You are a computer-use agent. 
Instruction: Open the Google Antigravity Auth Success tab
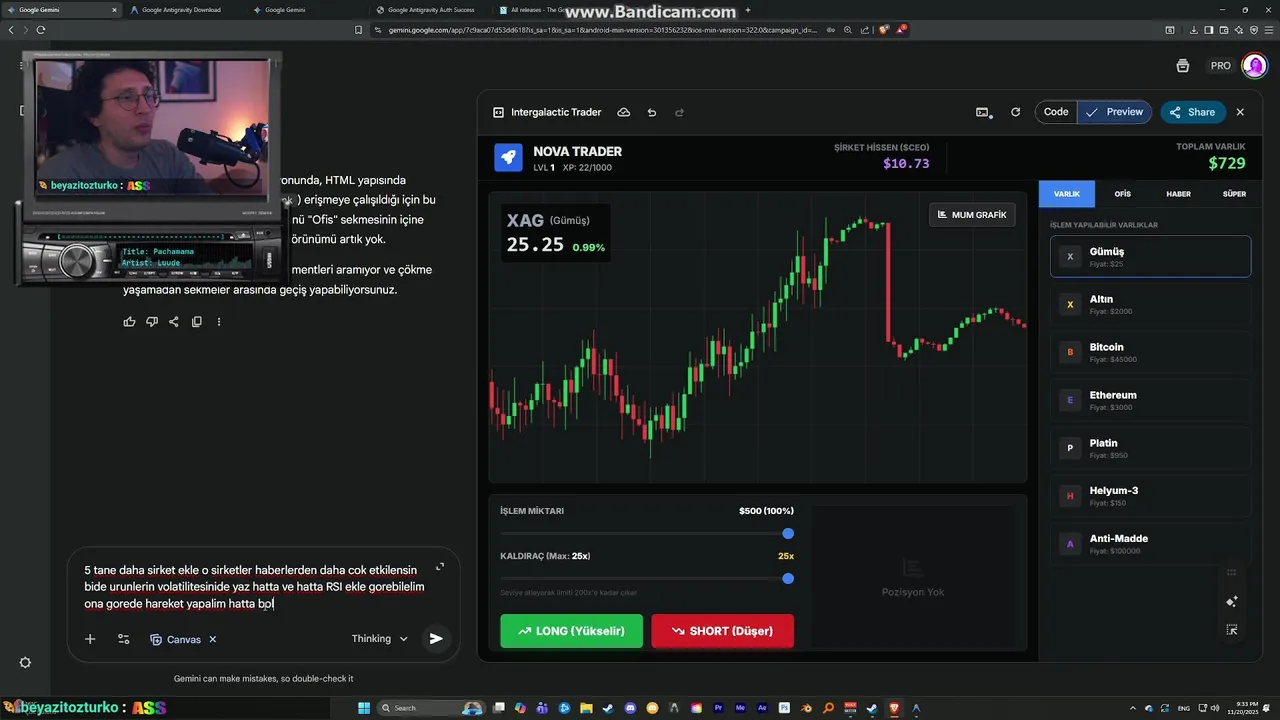(430, 9)
